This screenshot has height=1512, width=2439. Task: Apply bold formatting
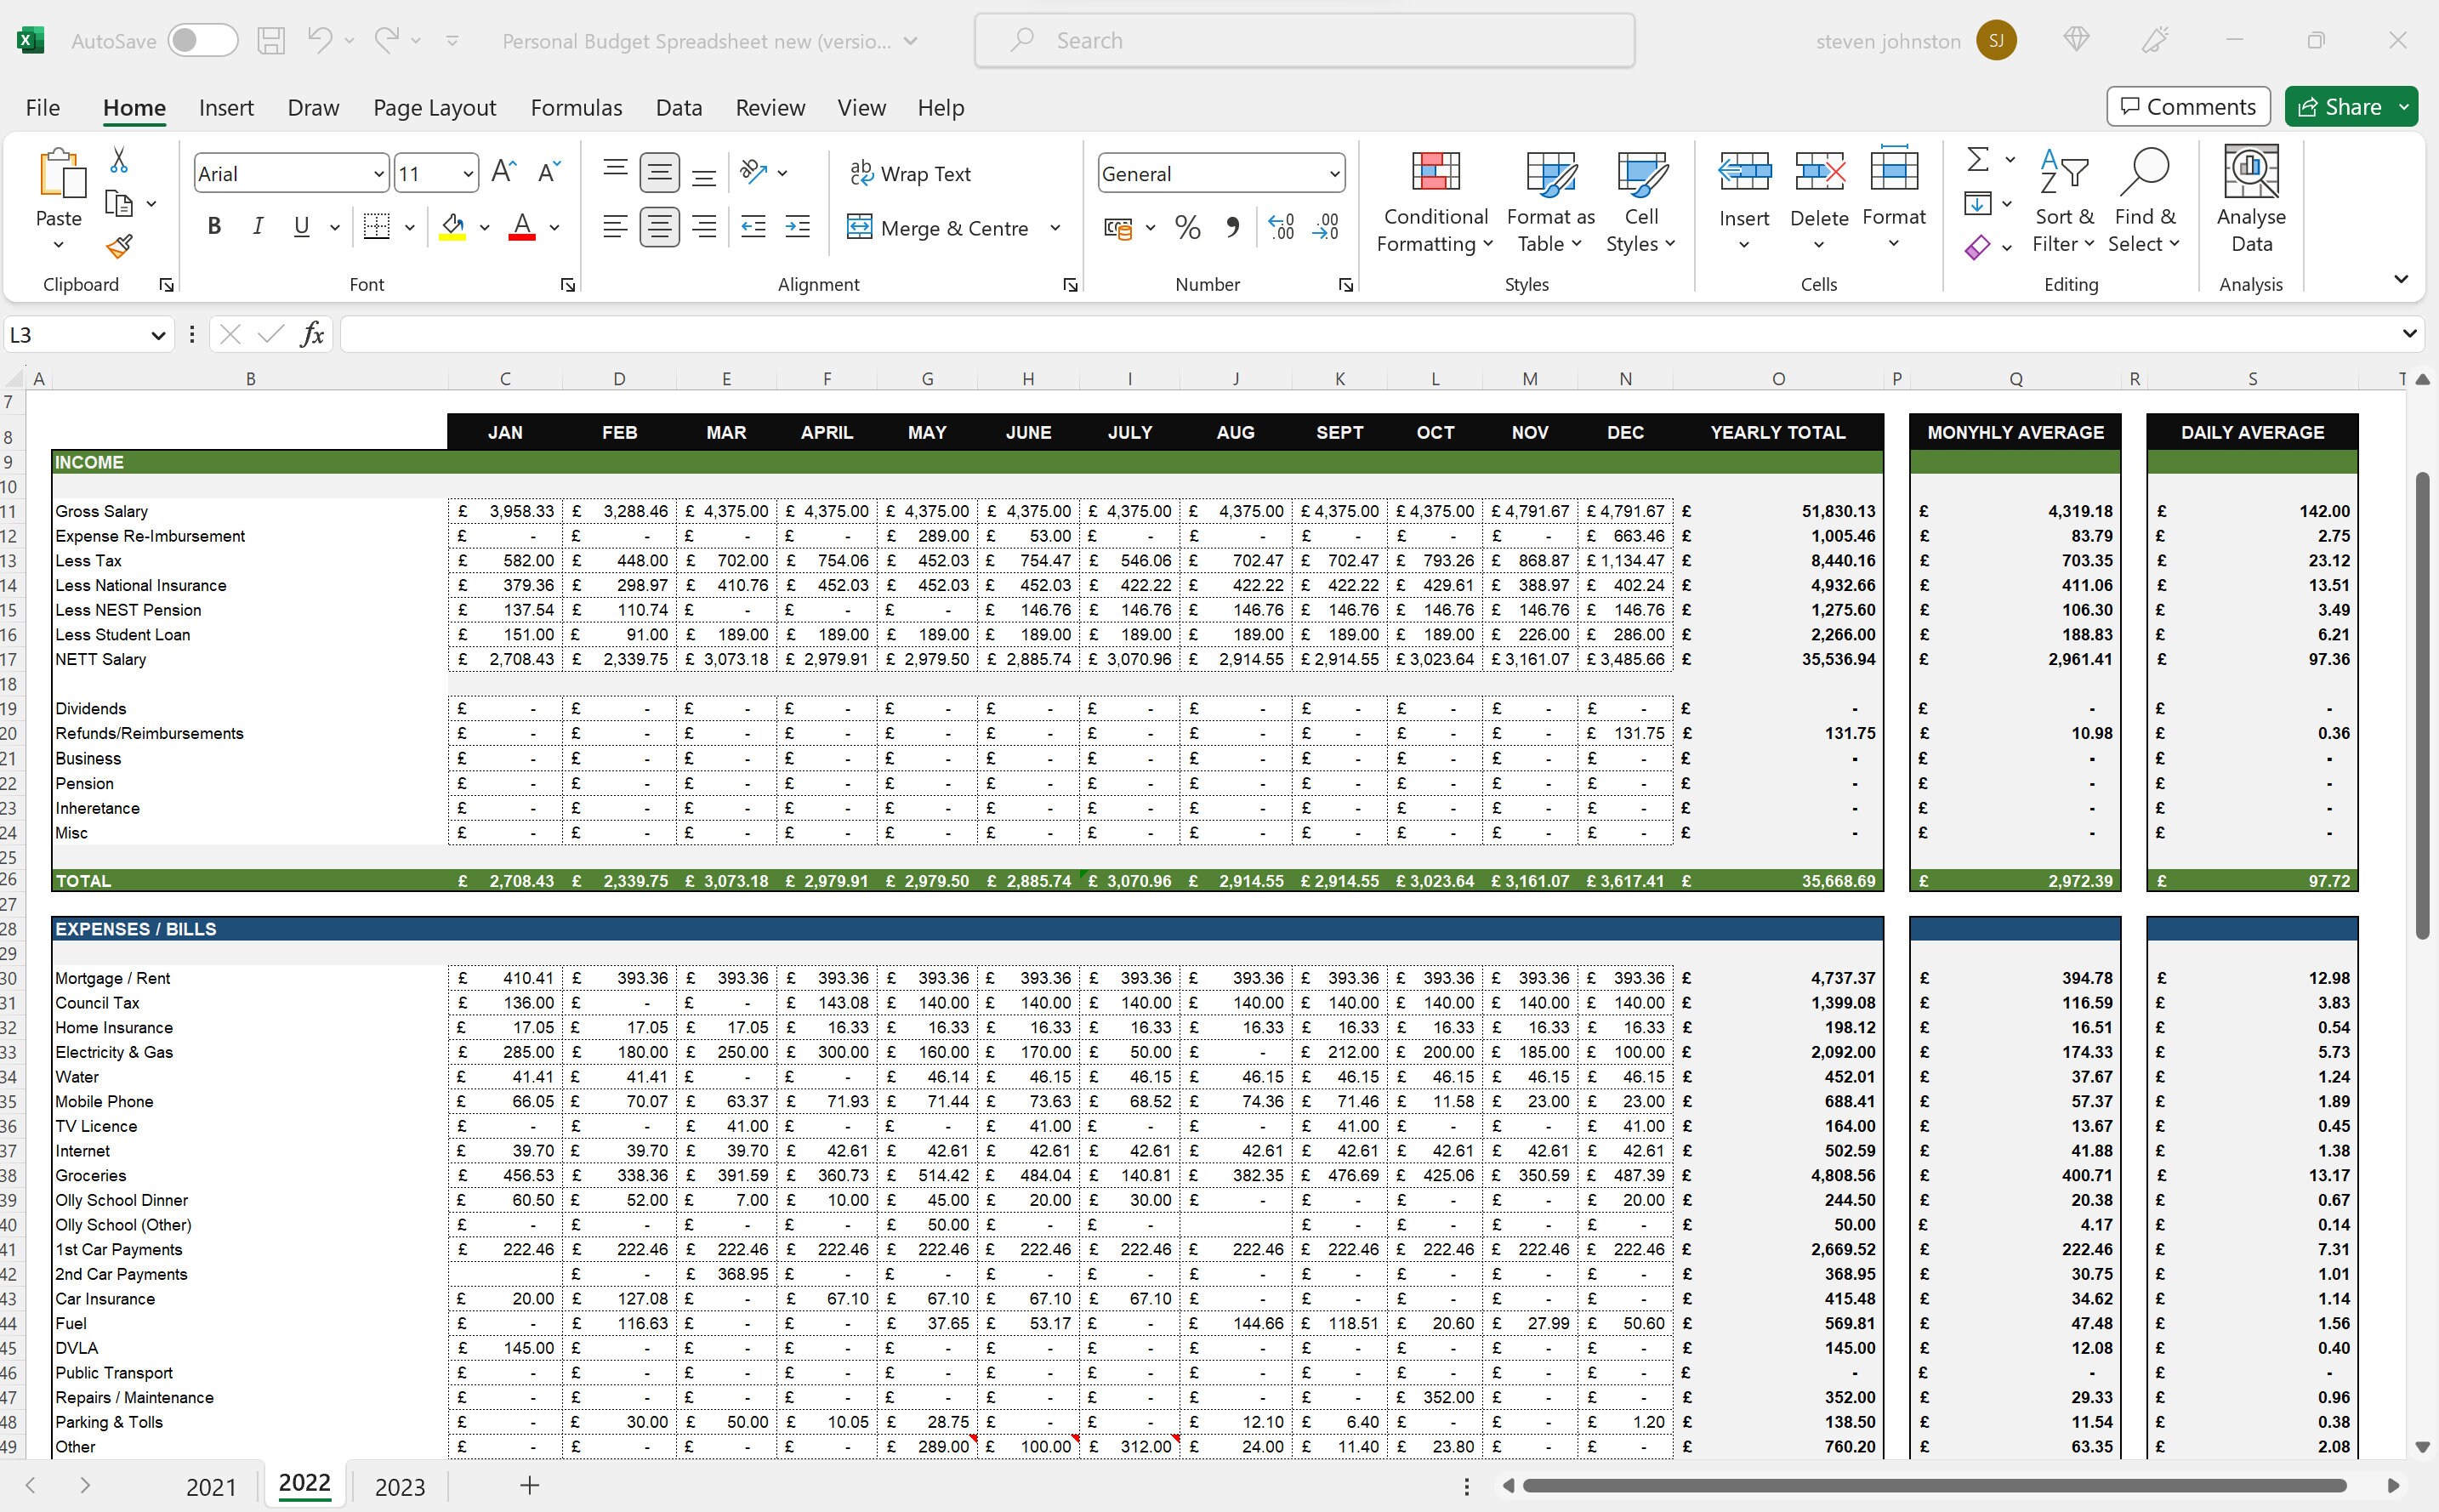[x=213, y=226]
